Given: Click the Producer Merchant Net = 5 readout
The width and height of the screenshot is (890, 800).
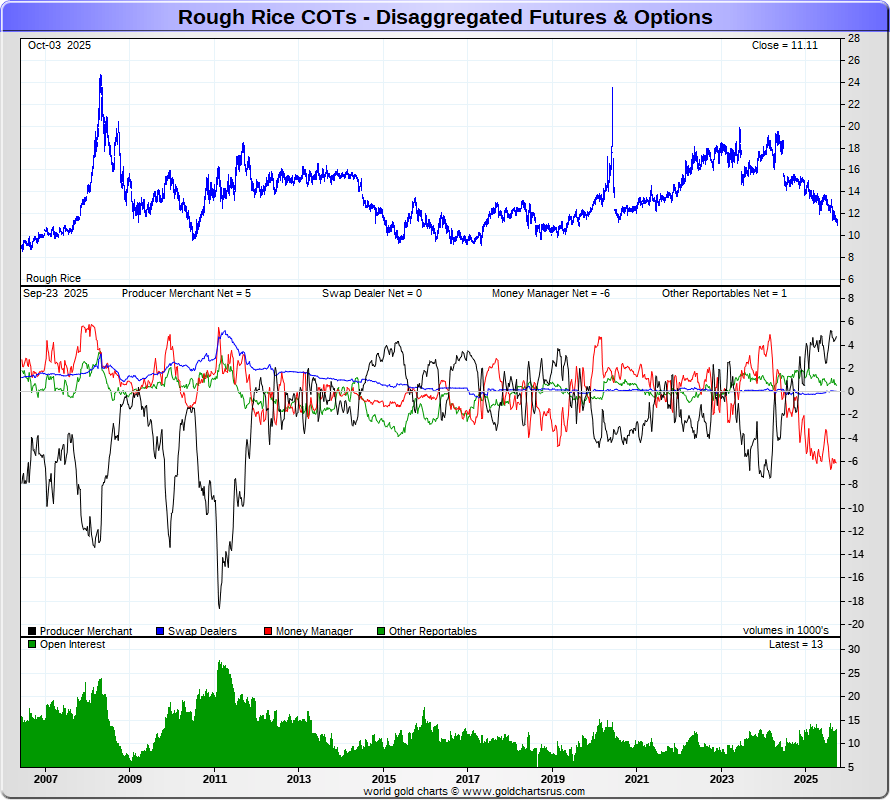Looking at the screenshot, I should click(186, 294).
